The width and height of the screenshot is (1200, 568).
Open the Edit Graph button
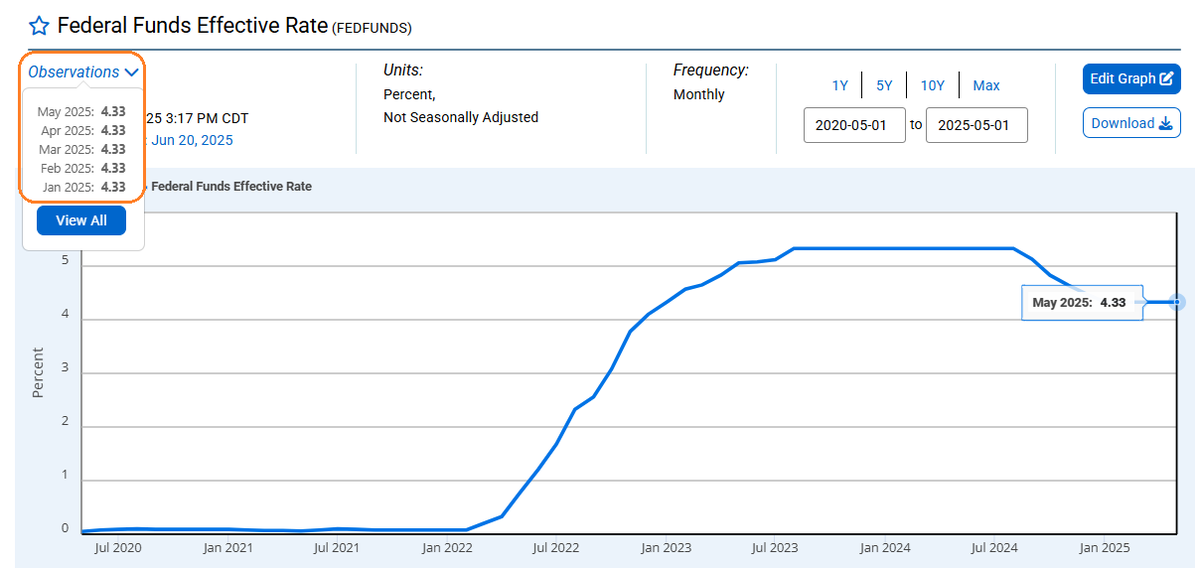point(1131,79)
